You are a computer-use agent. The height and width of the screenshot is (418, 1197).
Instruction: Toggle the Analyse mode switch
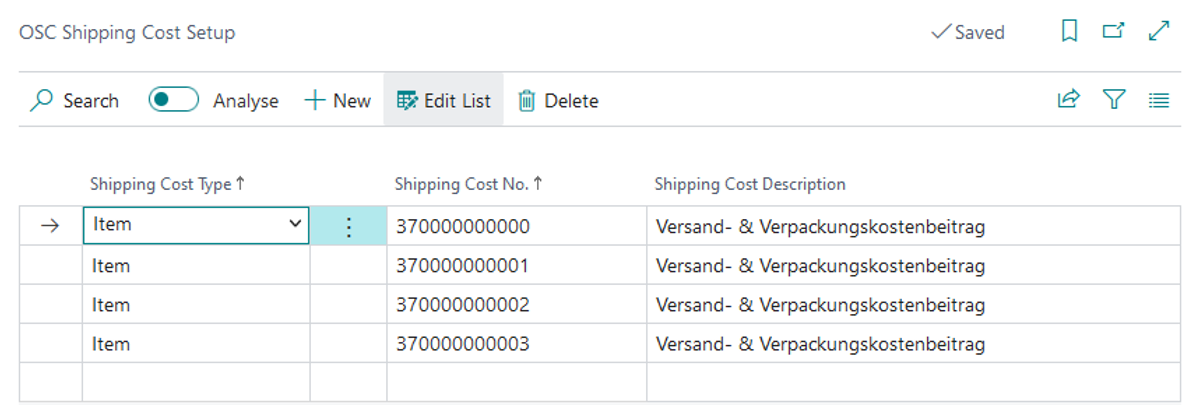pos(173,100)
